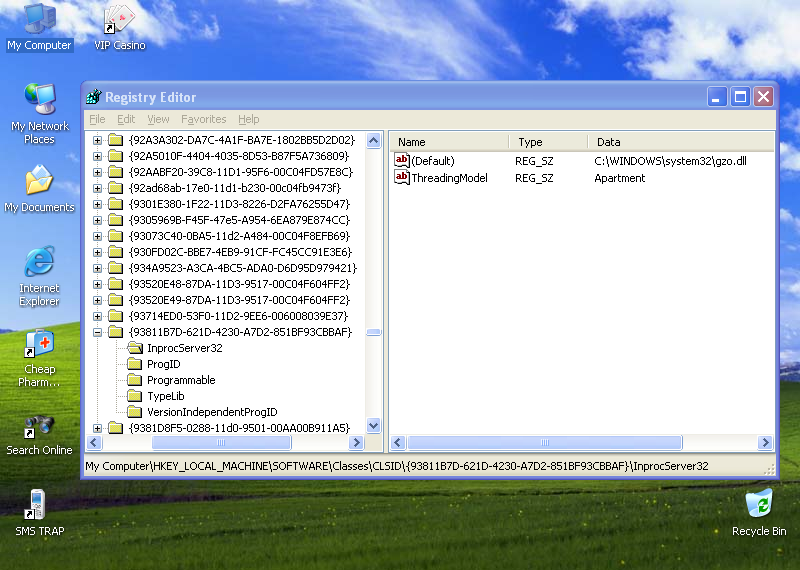Expand the {9305969B-F45F-47e5-A954-6EA879E874CC} key
Viewport: 800px width, 570px height.
pos(97,220)
